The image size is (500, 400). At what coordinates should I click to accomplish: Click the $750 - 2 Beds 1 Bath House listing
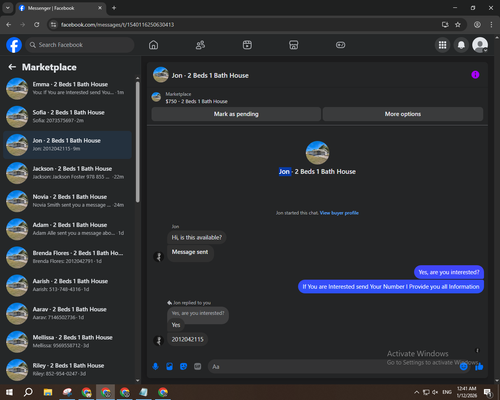197,101
